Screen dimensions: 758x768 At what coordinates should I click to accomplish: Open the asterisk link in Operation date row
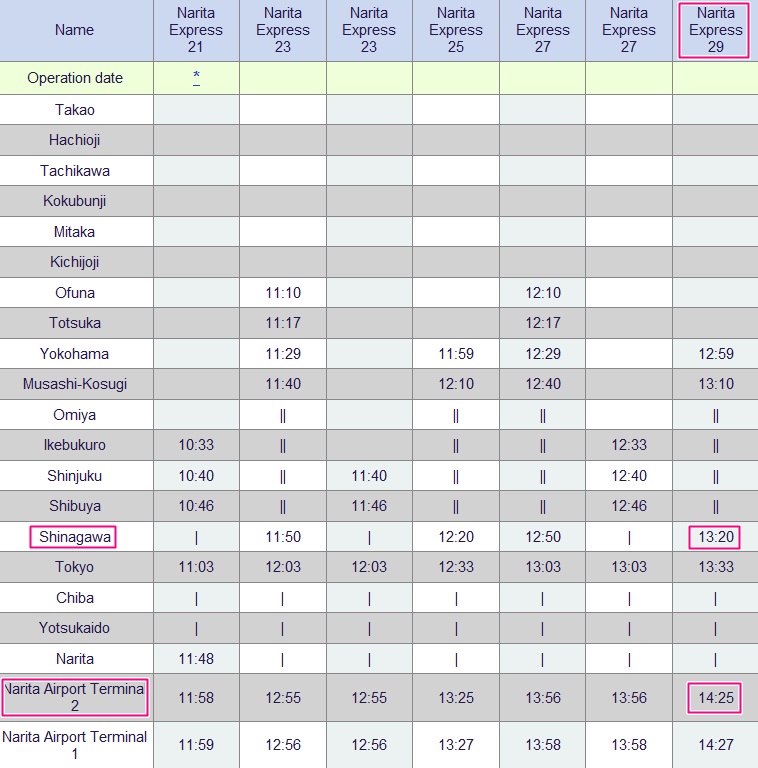pyautogui.click(x=196, y=77)
